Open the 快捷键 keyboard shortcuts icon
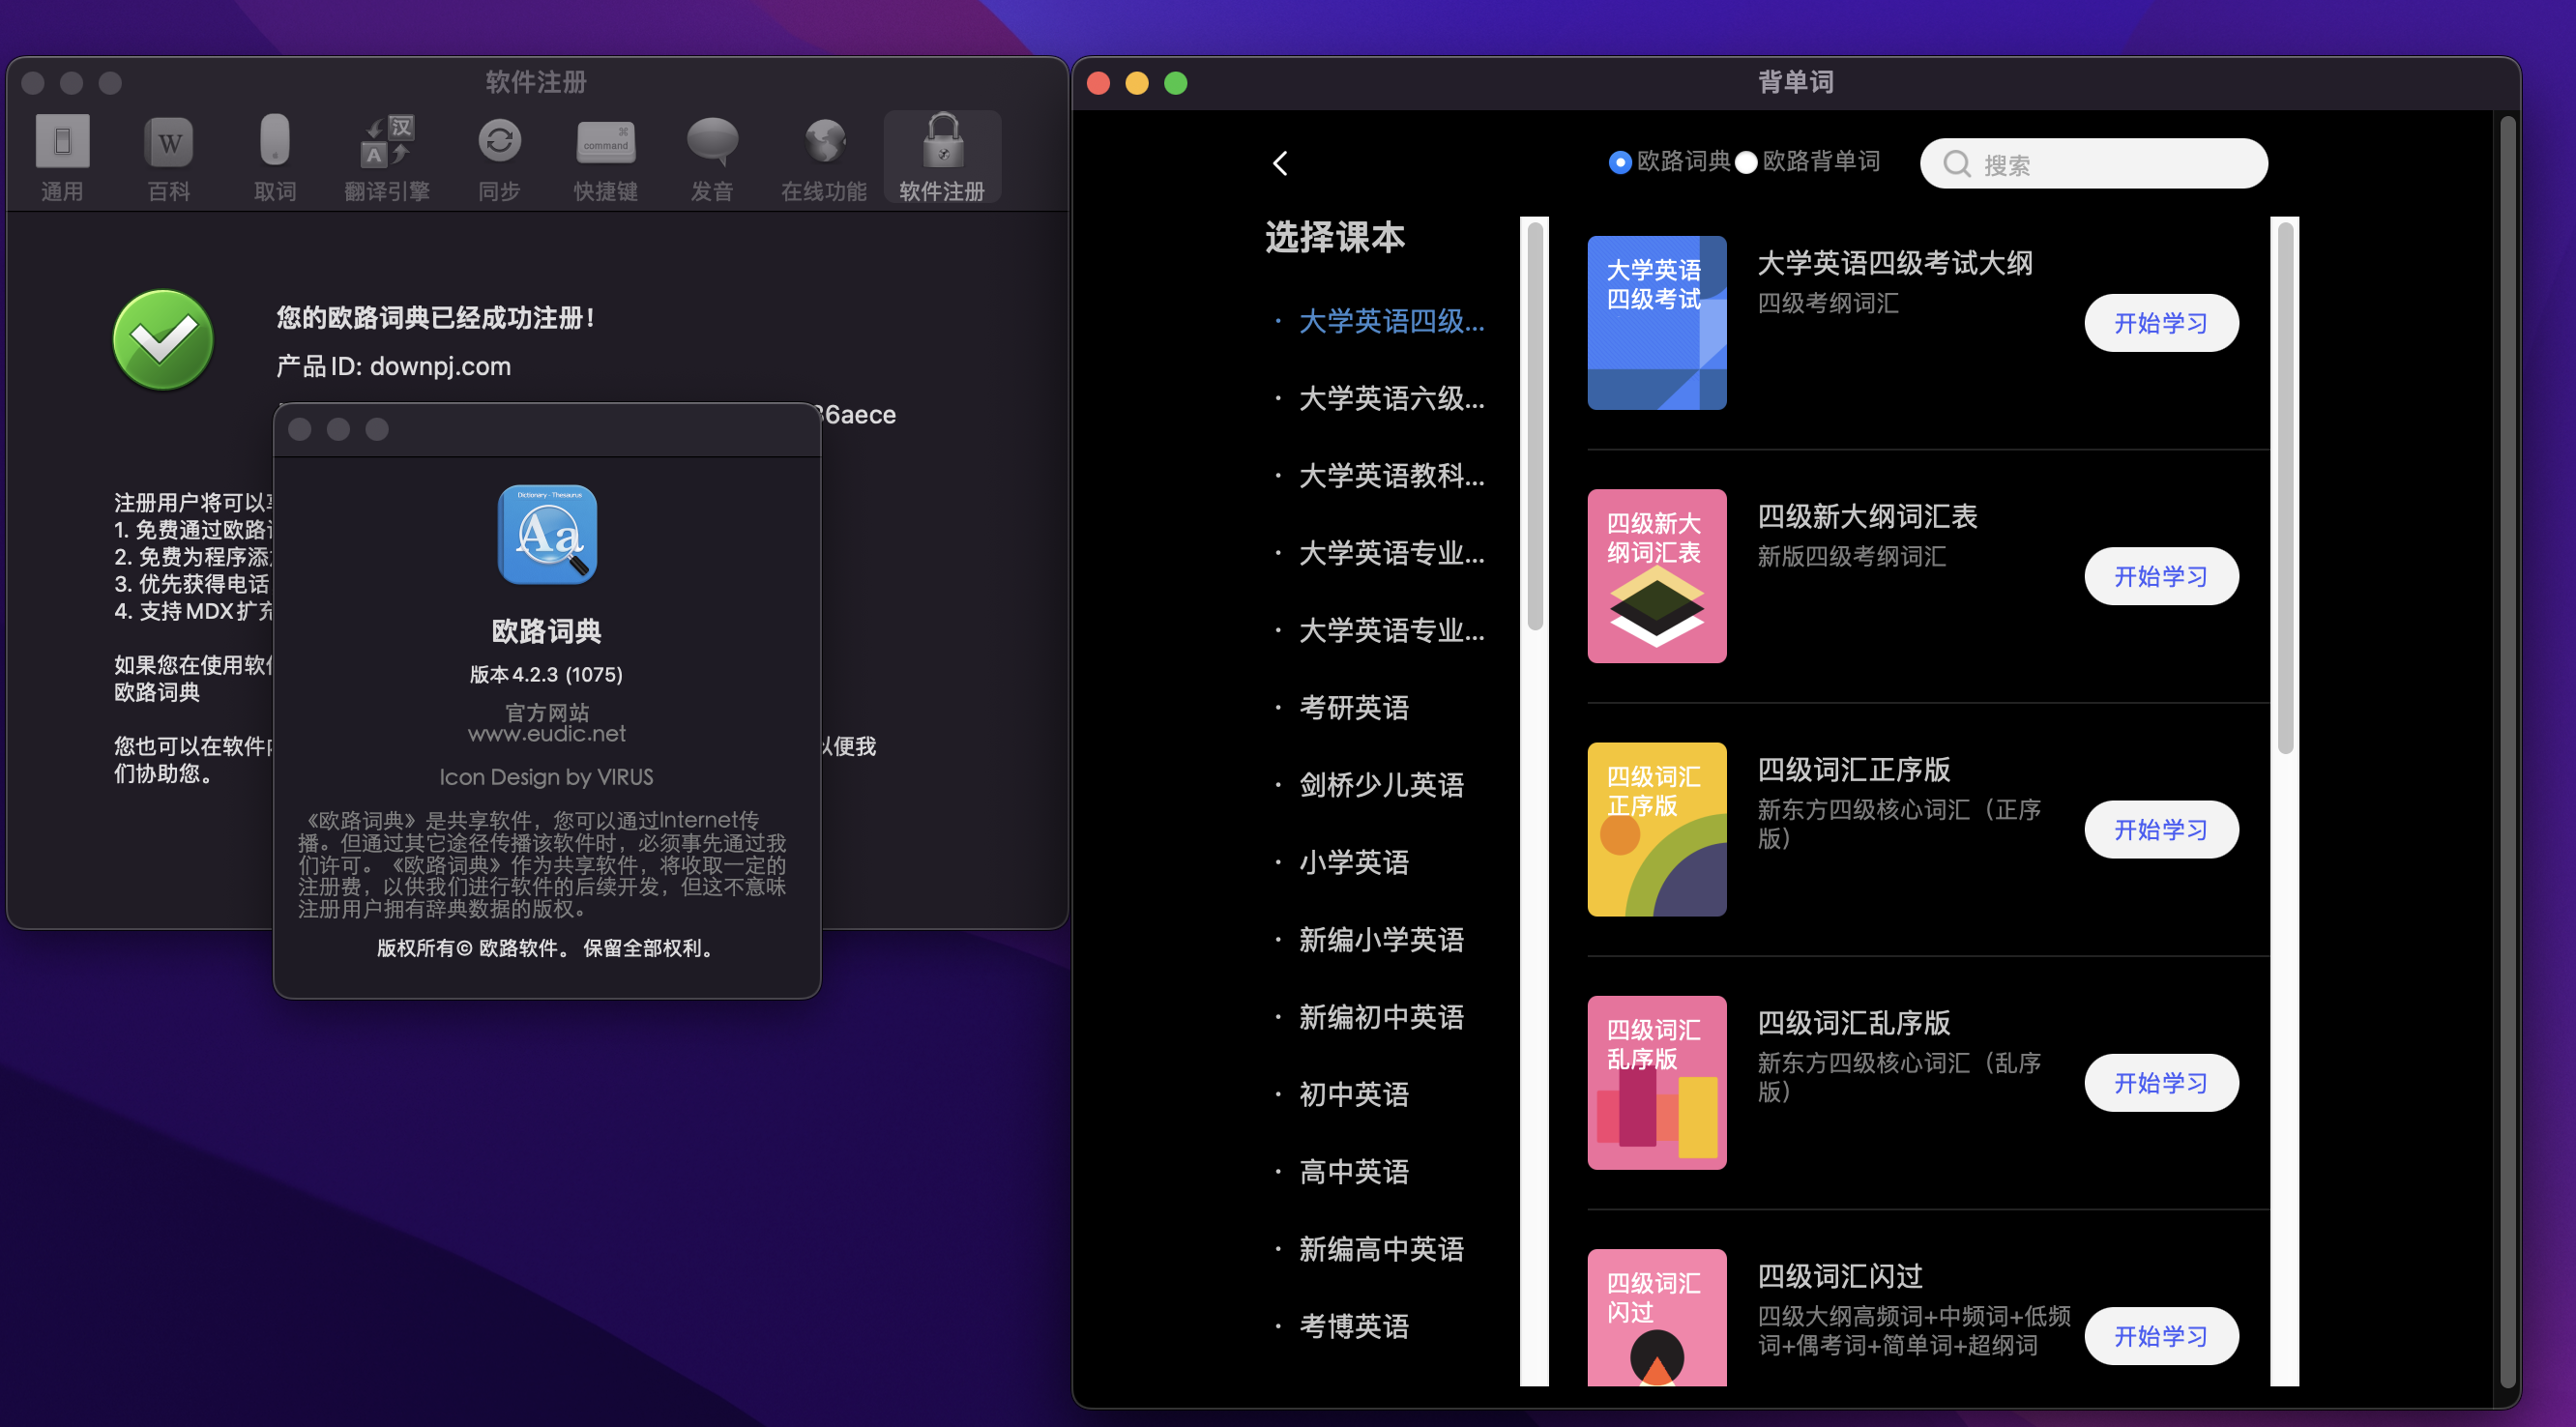 (x=605, y=141)
